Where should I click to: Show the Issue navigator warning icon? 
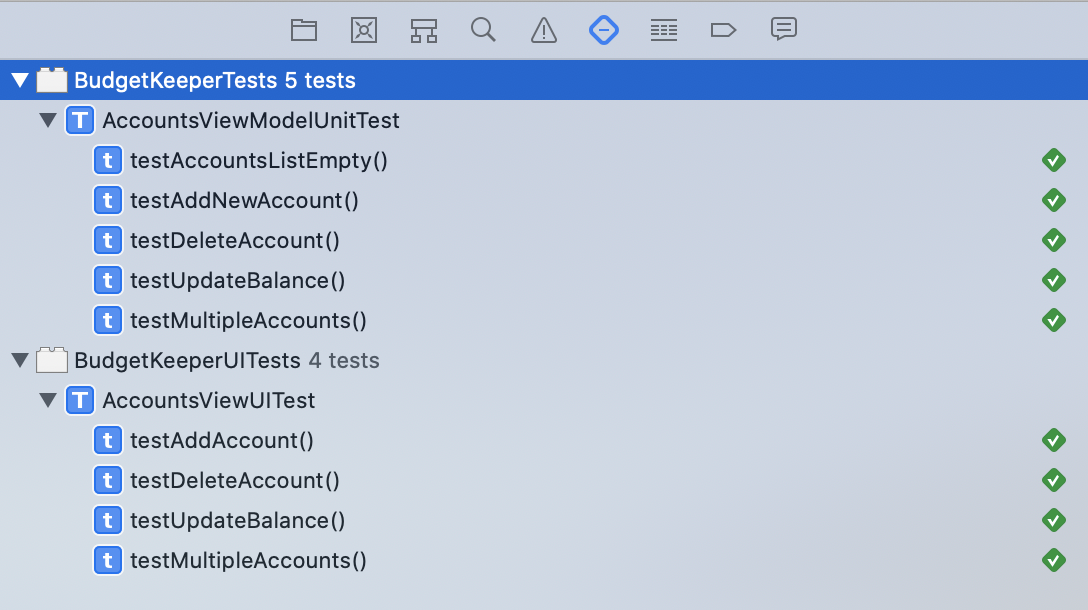coord(544,30)
